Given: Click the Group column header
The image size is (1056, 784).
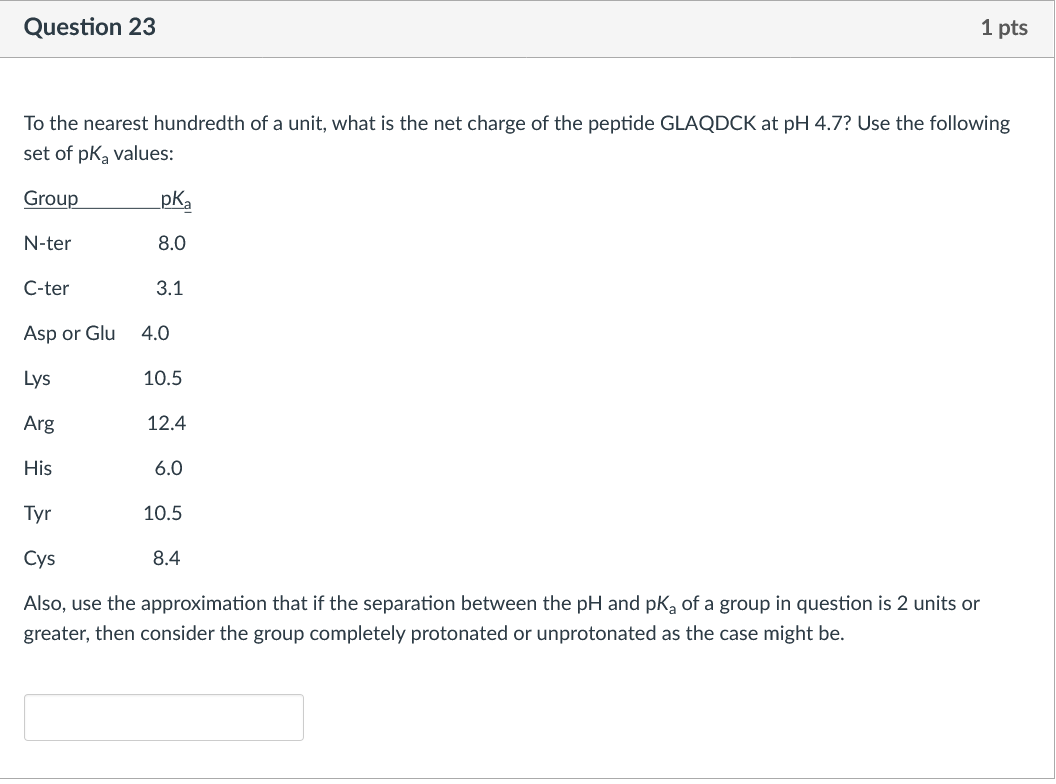Looking at the screenshot, I should point(51,198).
